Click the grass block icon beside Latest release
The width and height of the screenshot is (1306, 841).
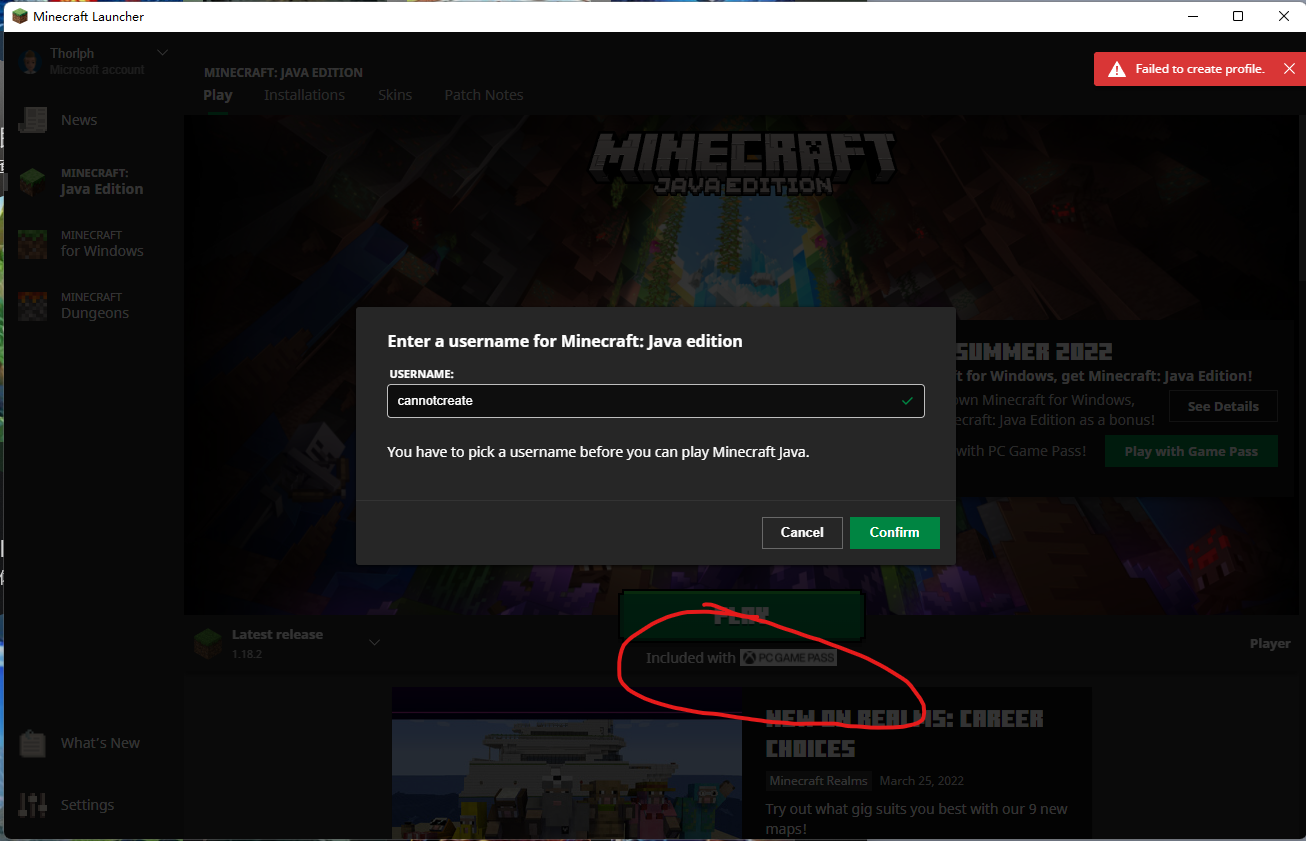(208, 643)
